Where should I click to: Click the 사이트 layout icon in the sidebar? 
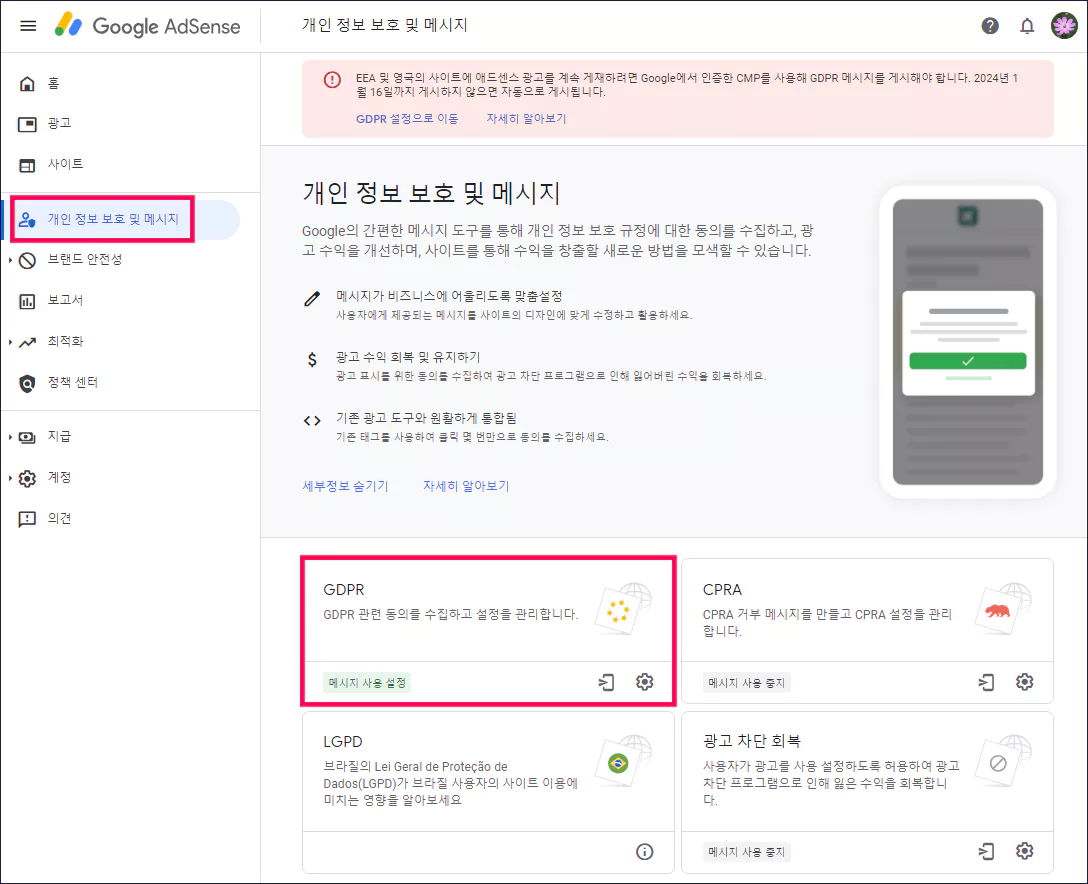[27, 165]
